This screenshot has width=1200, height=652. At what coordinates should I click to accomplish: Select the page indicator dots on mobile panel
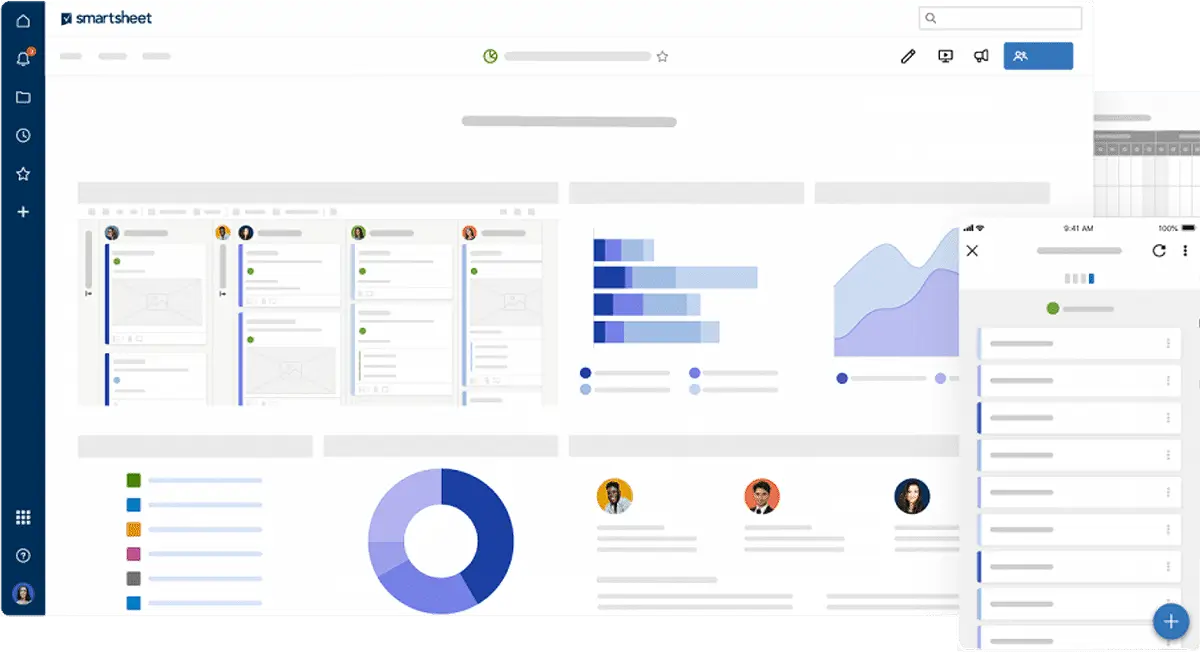coord(1079,278)
